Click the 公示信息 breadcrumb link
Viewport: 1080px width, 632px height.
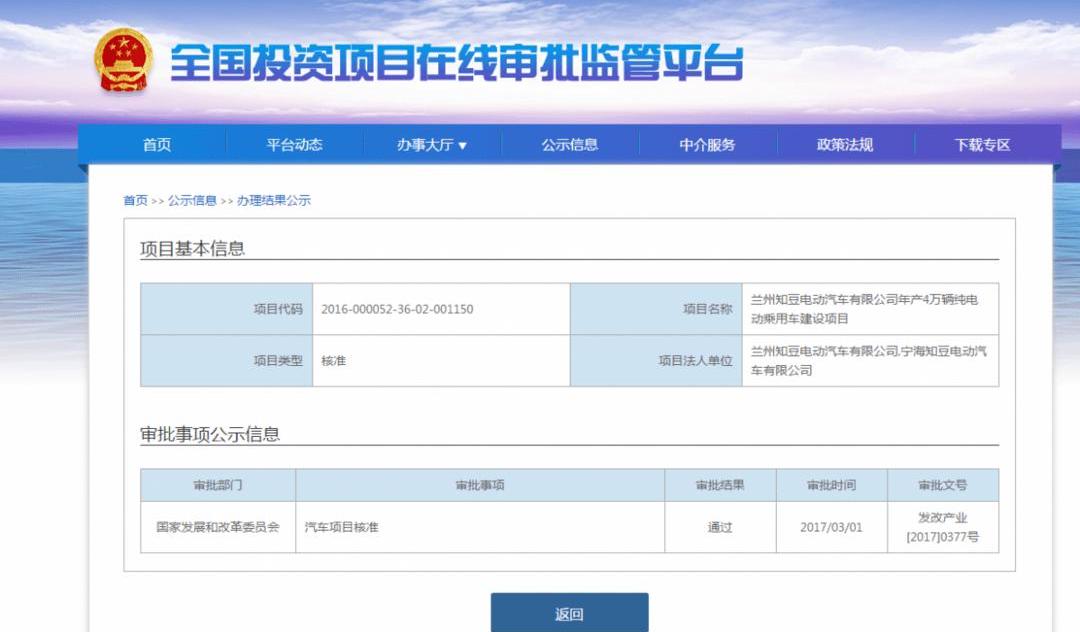pos(192,200)
